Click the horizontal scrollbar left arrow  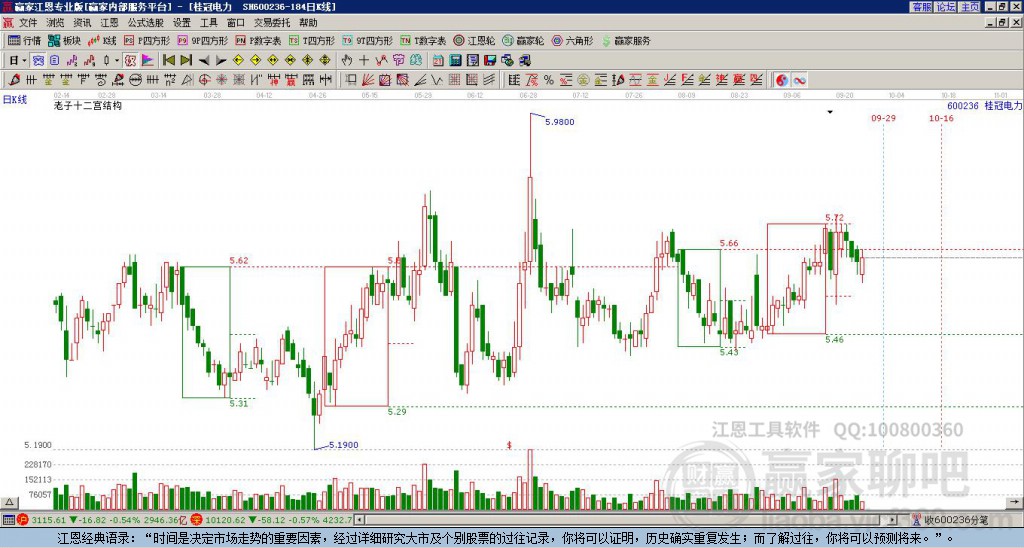click(x=359, y=520)
